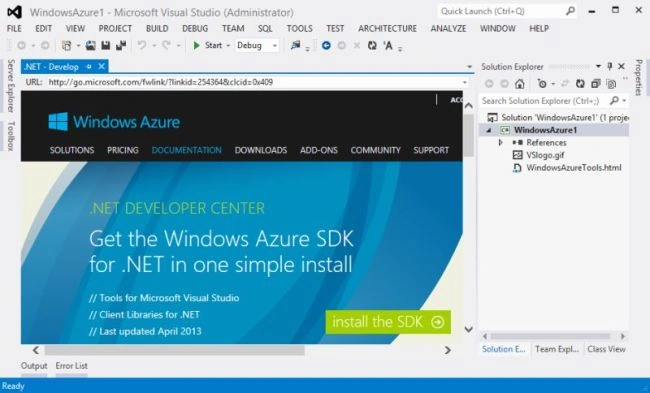Click the Quick Launch magnifier icon
Image resolution: width=650 pixels, height=393 pixels.
tap(570, 11)
